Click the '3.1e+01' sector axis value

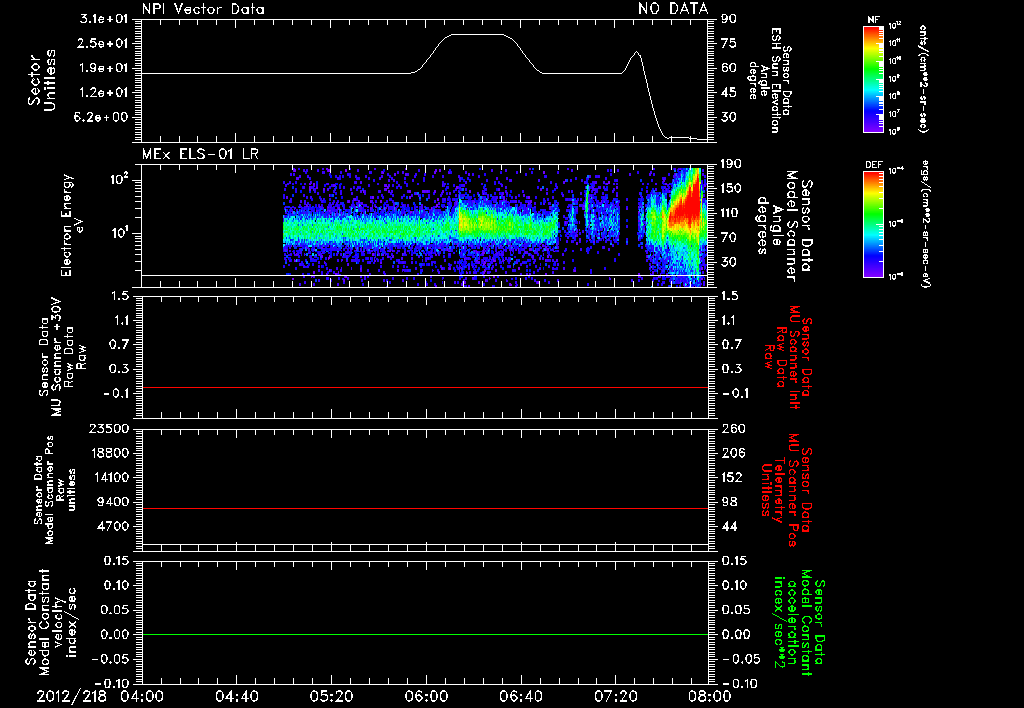104,18
